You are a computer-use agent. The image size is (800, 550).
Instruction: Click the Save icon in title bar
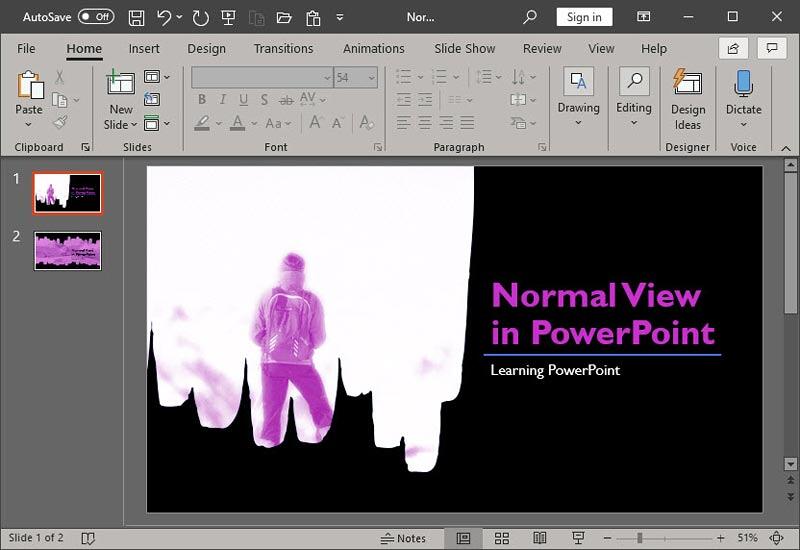tap(136, 17)
